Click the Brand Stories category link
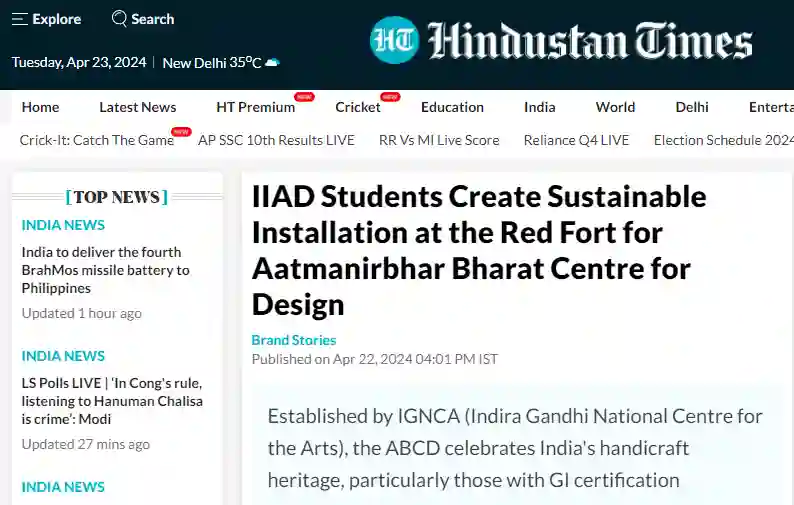 [x=294, y=340]
